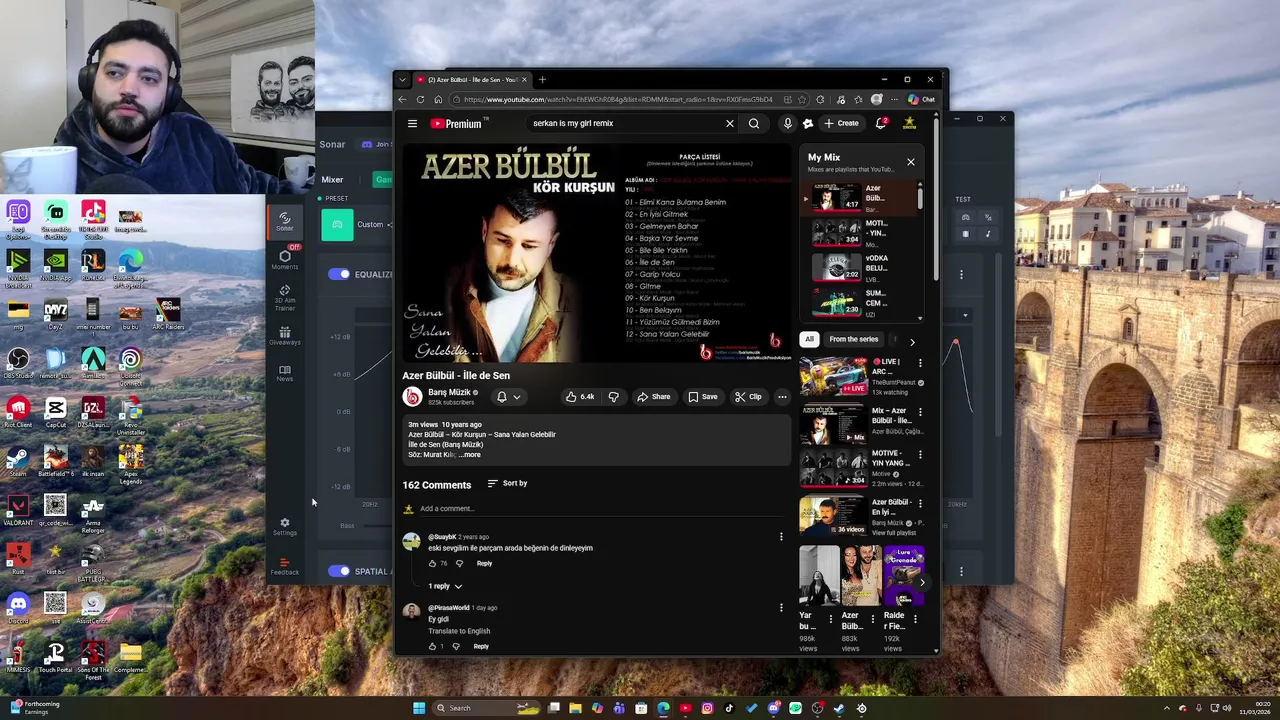Open Moments in SteelSeries sidebar
1280x720 pixels.
tap(285, 260)
